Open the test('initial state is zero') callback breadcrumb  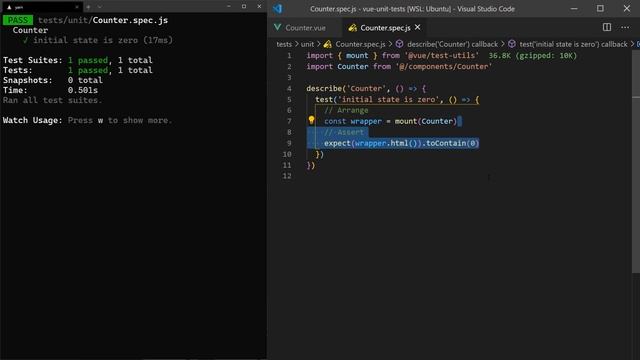[573, 44]
